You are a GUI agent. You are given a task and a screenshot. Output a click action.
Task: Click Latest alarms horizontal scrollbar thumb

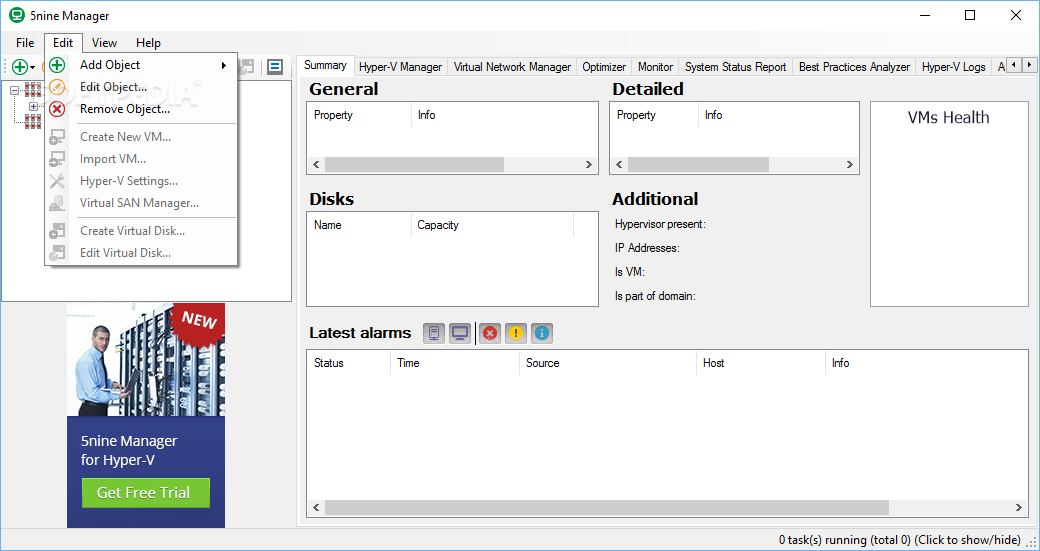pos(607,508)
